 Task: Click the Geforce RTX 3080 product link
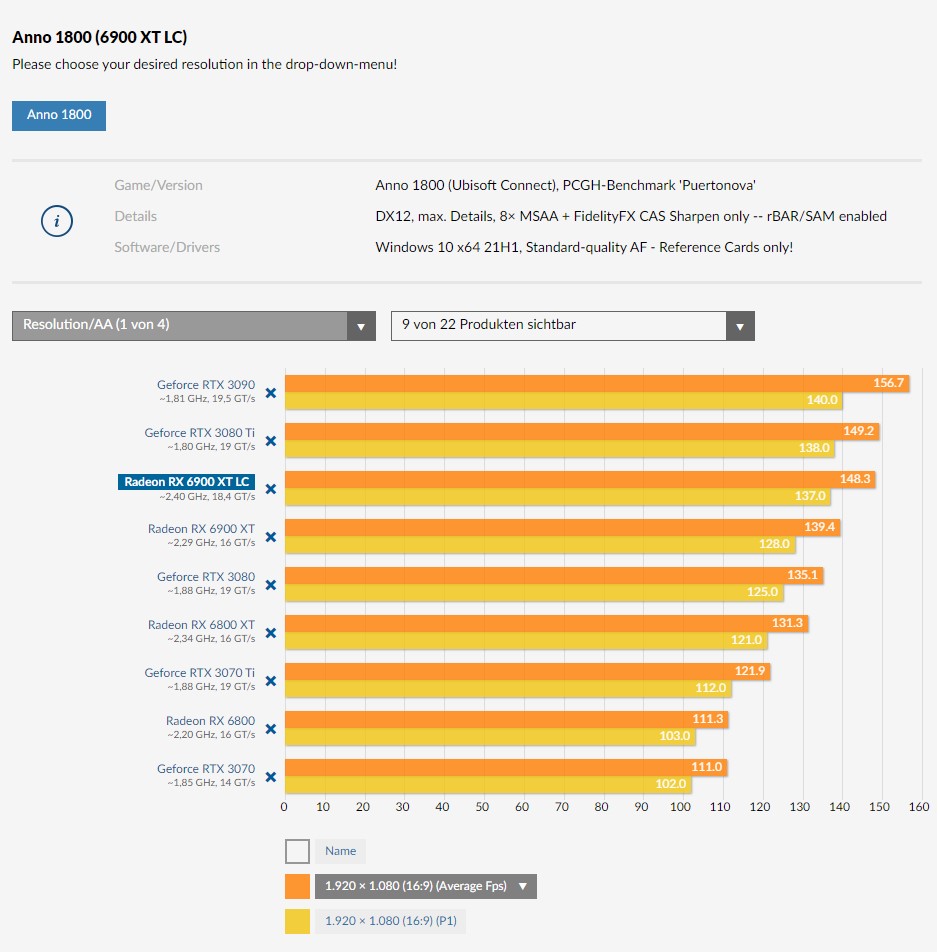(205, 577)
